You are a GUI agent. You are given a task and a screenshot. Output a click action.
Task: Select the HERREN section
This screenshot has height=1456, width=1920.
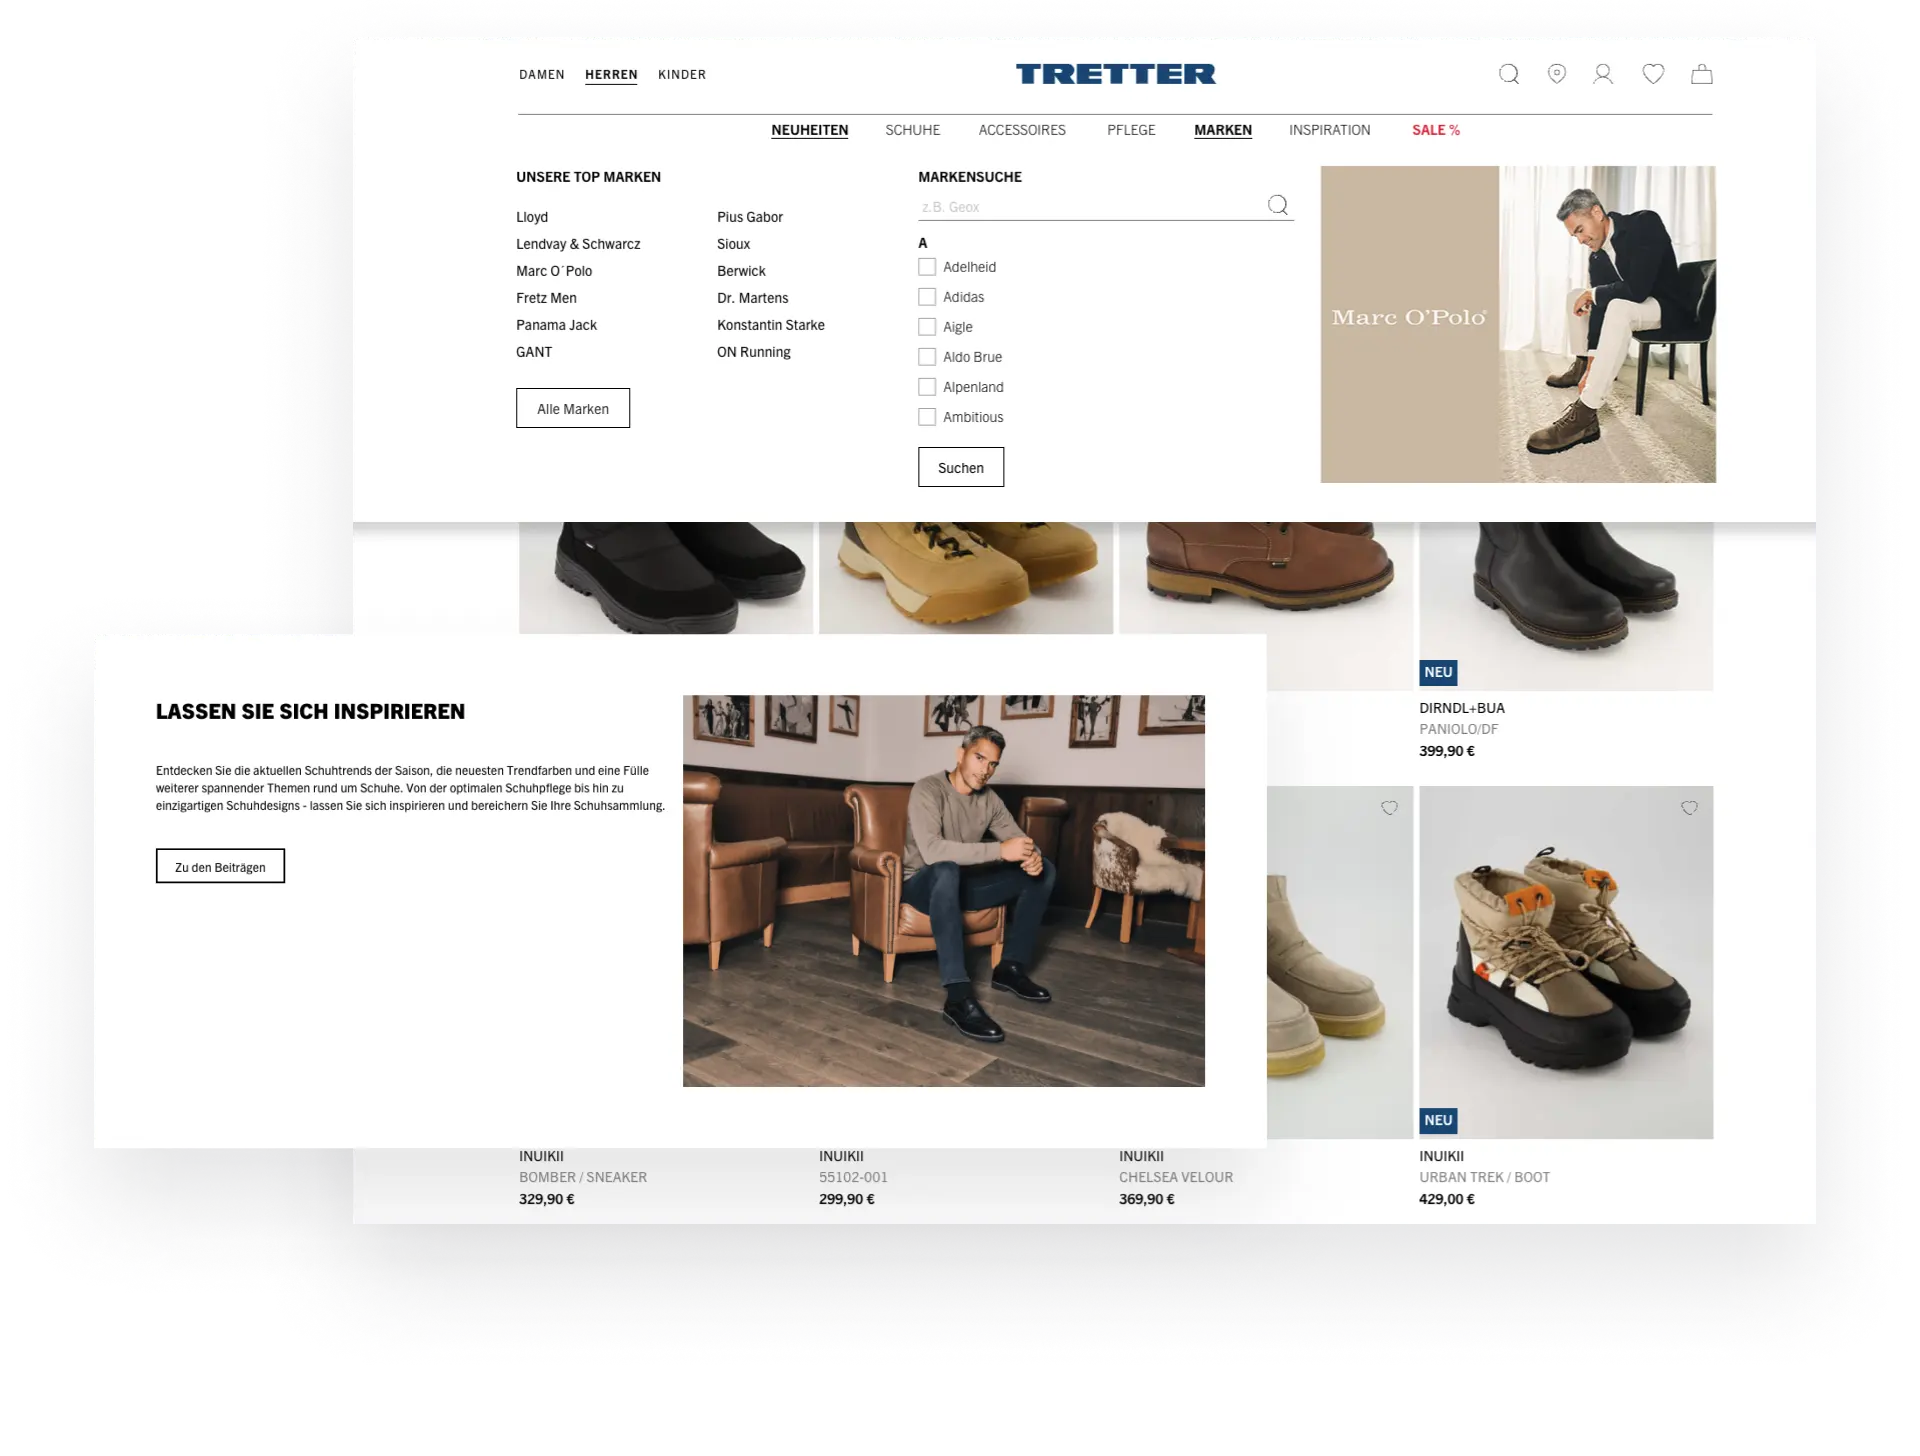pos(611,75)
